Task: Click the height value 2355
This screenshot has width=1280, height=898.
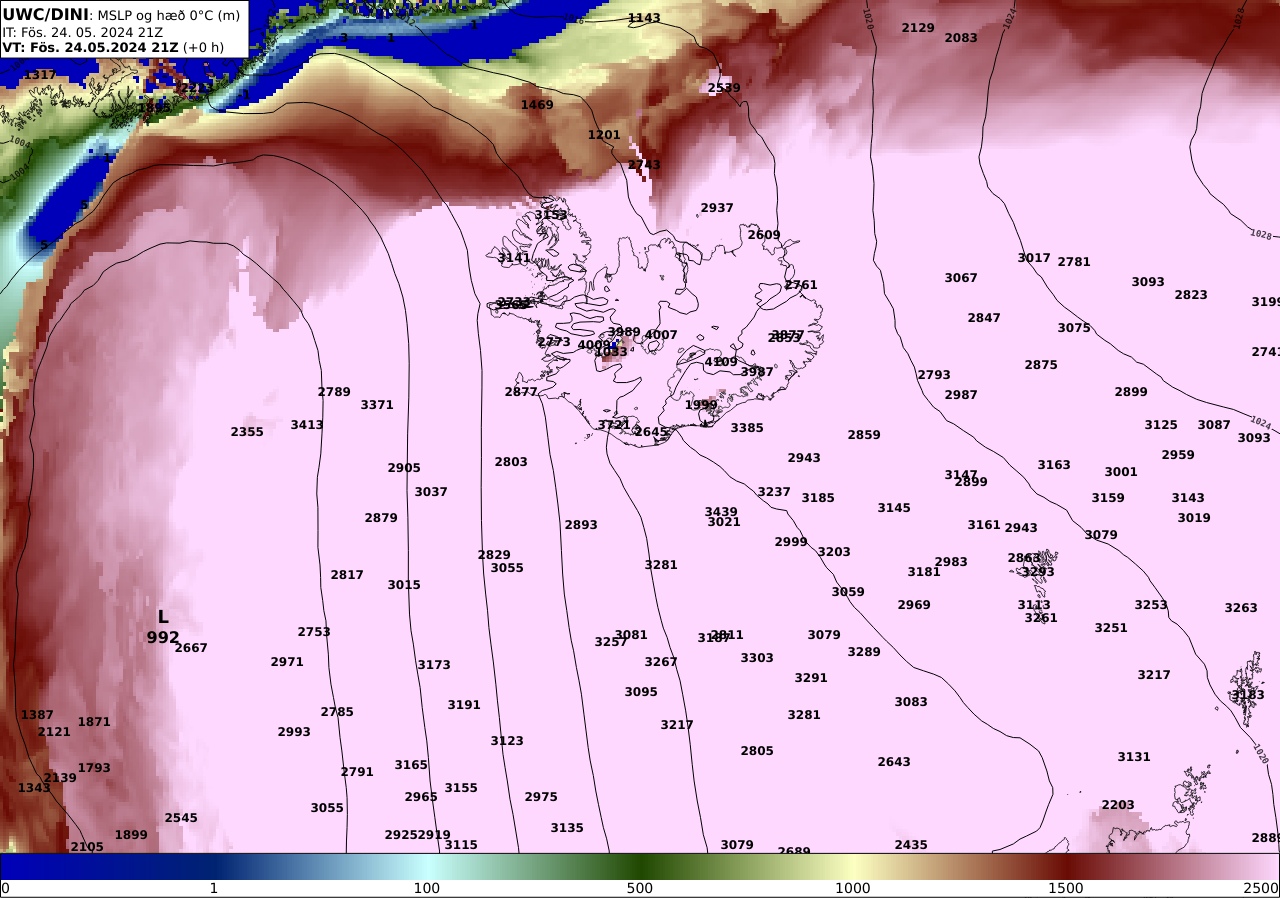Action: [x=247, y=432]
